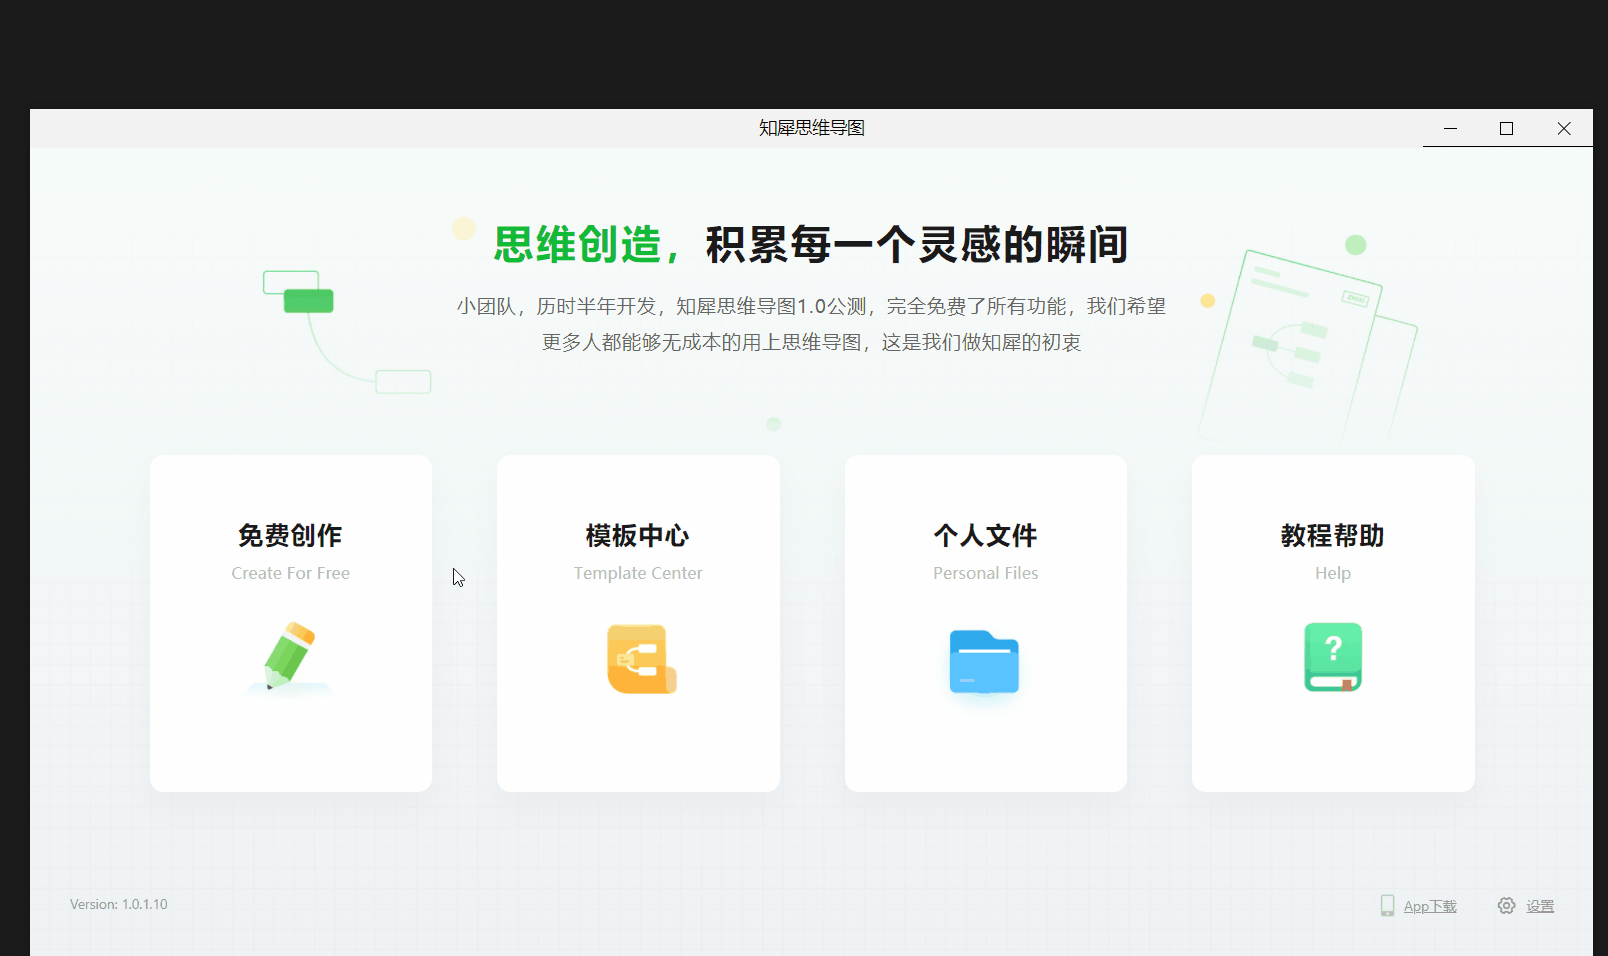
Task: Click the "Create For Free" subtitle
Action: click(290, 573)
